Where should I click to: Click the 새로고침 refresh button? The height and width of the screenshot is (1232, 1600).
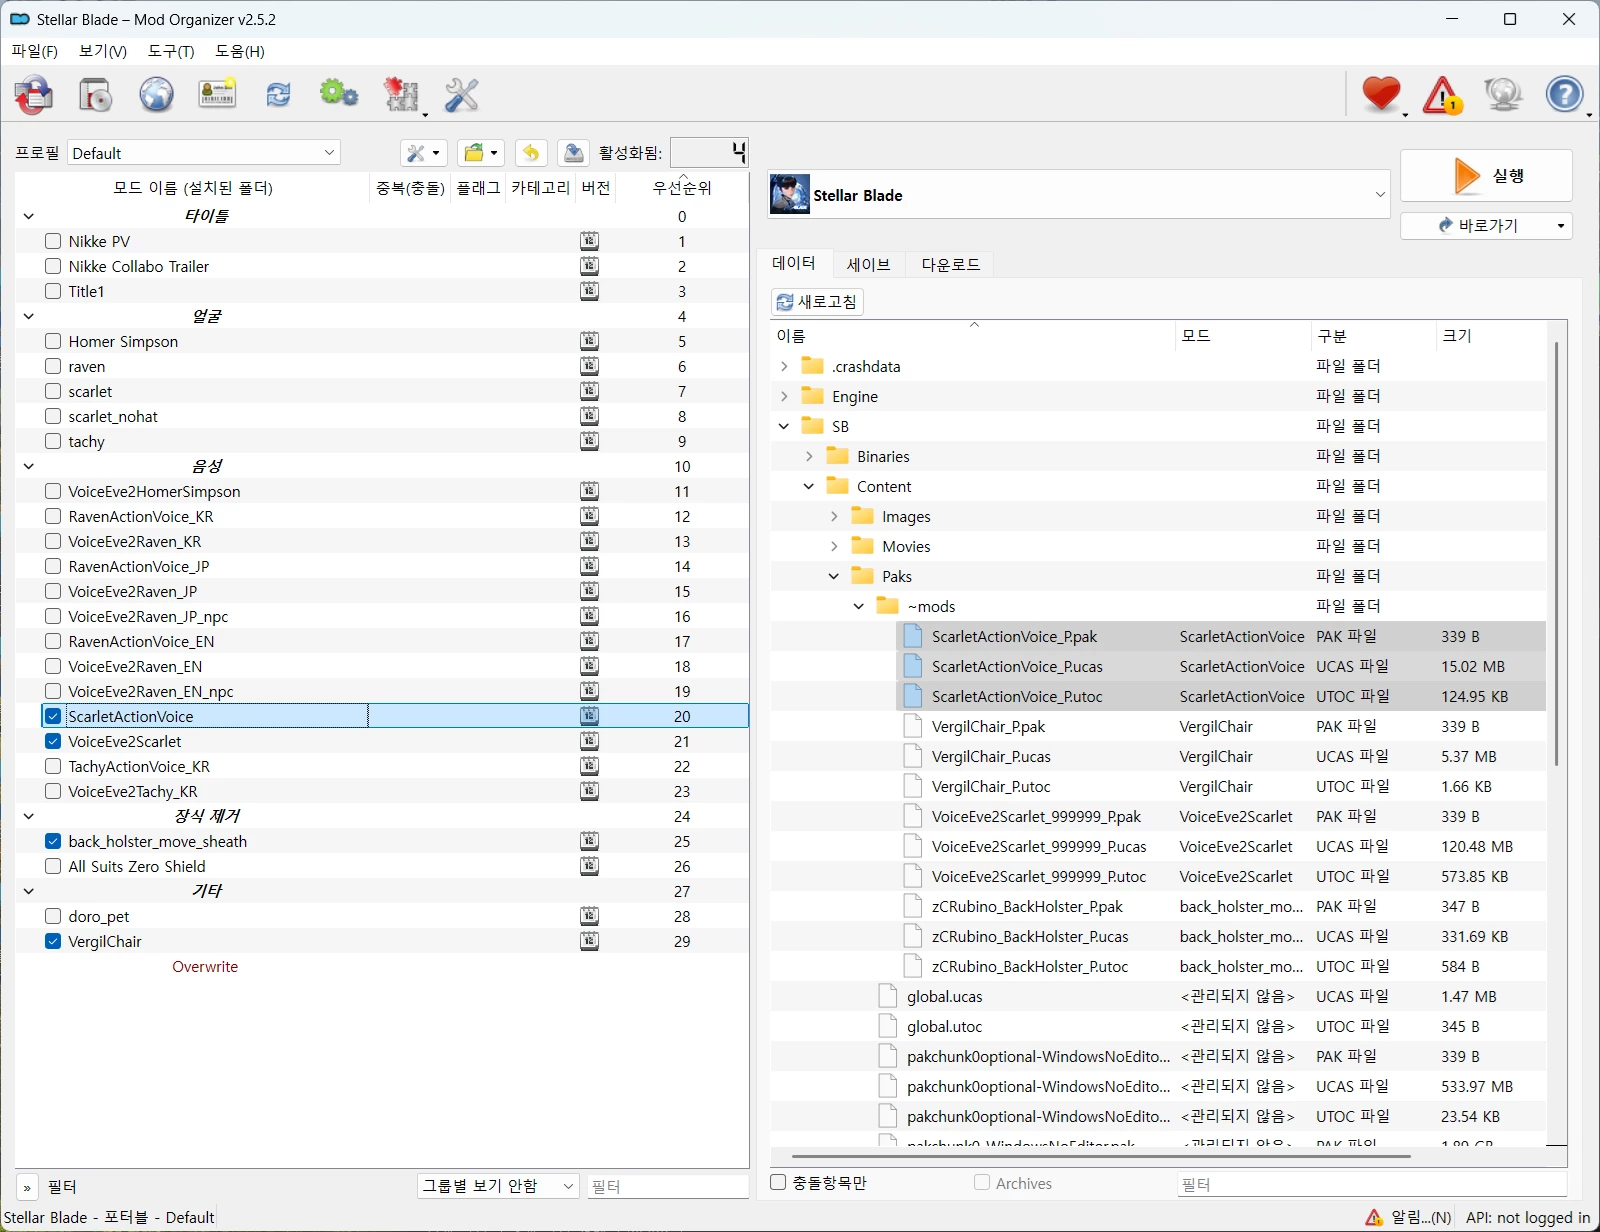(817, 302)
